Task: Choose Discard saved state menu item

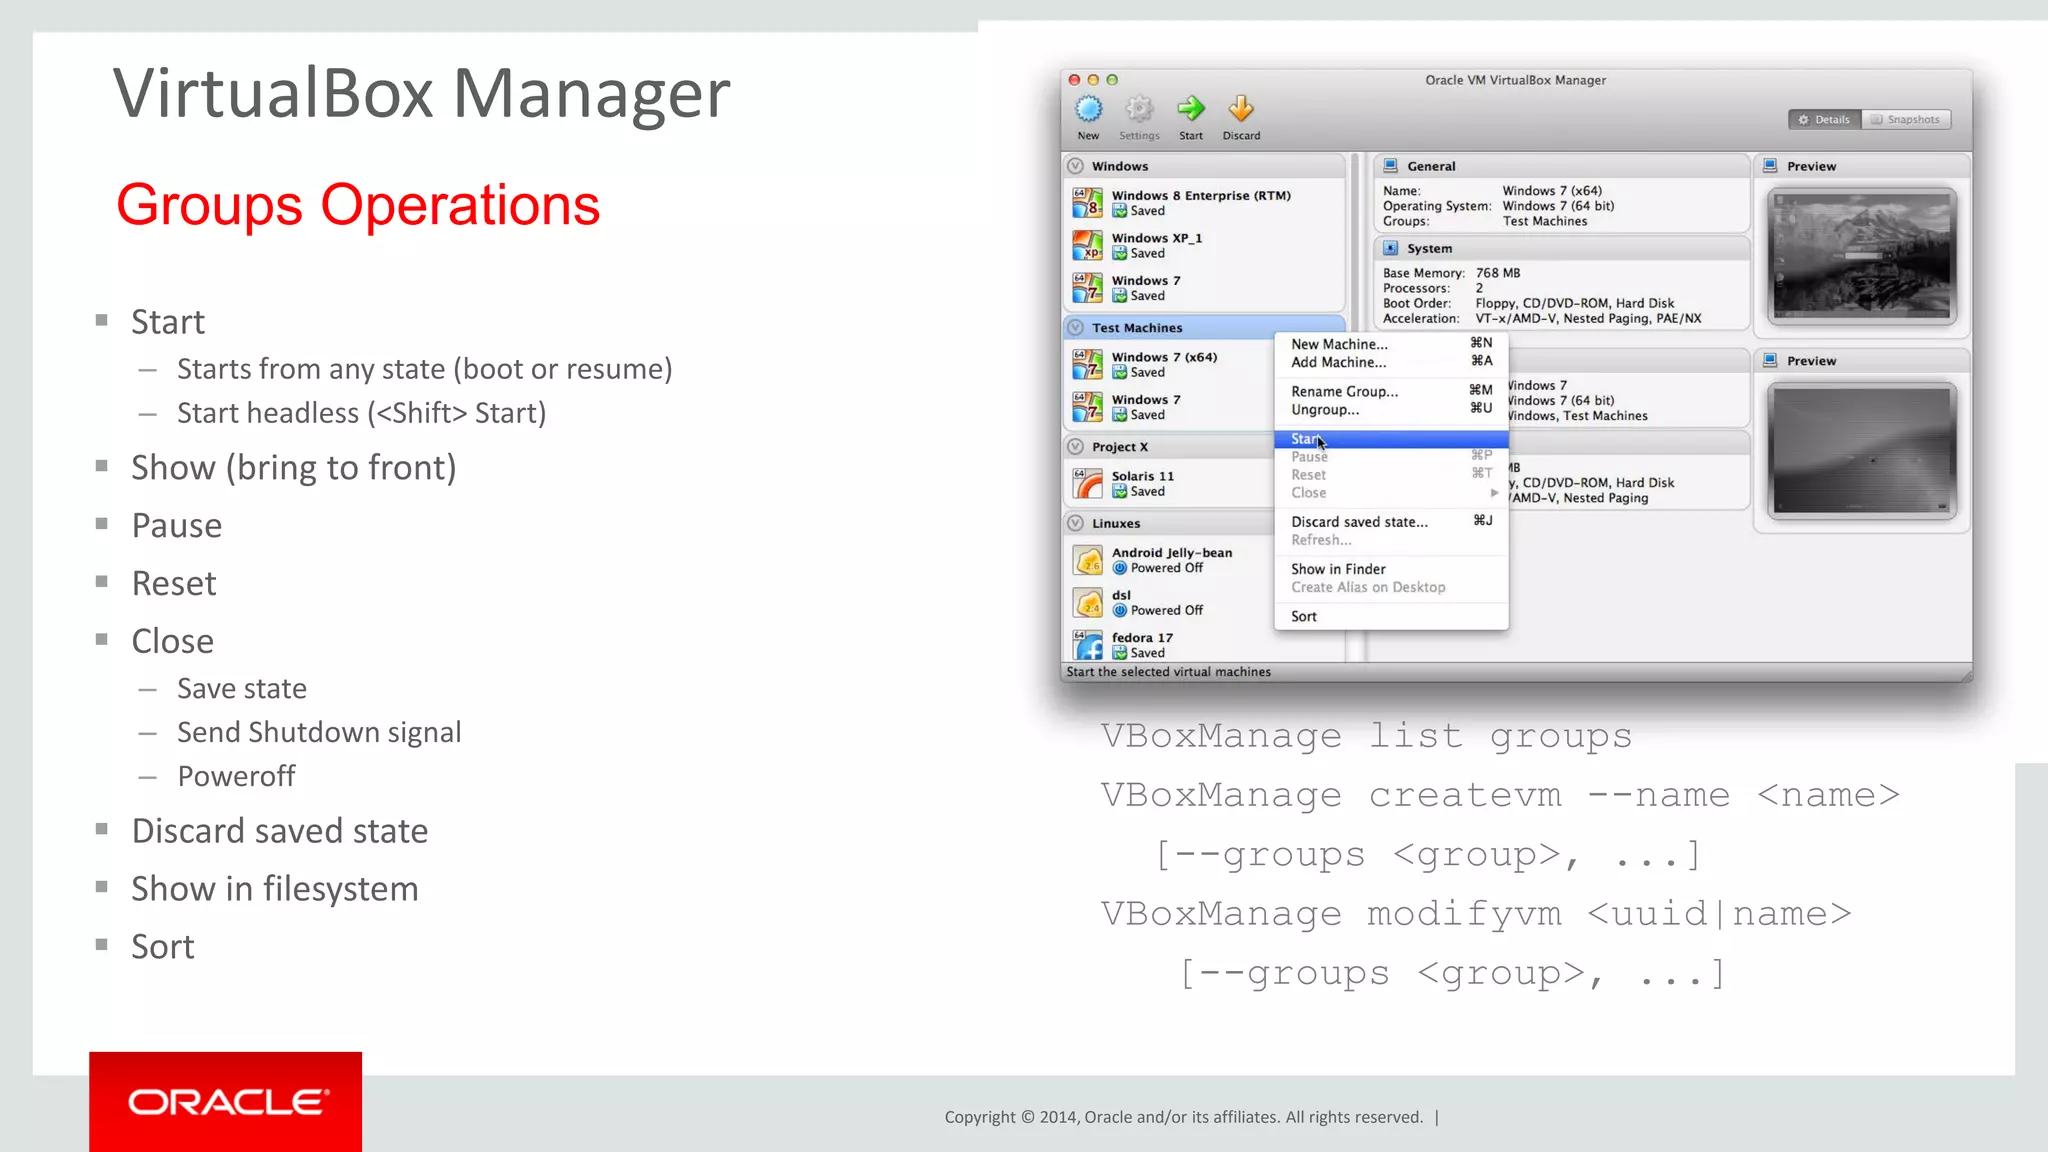Action: 1359,522
